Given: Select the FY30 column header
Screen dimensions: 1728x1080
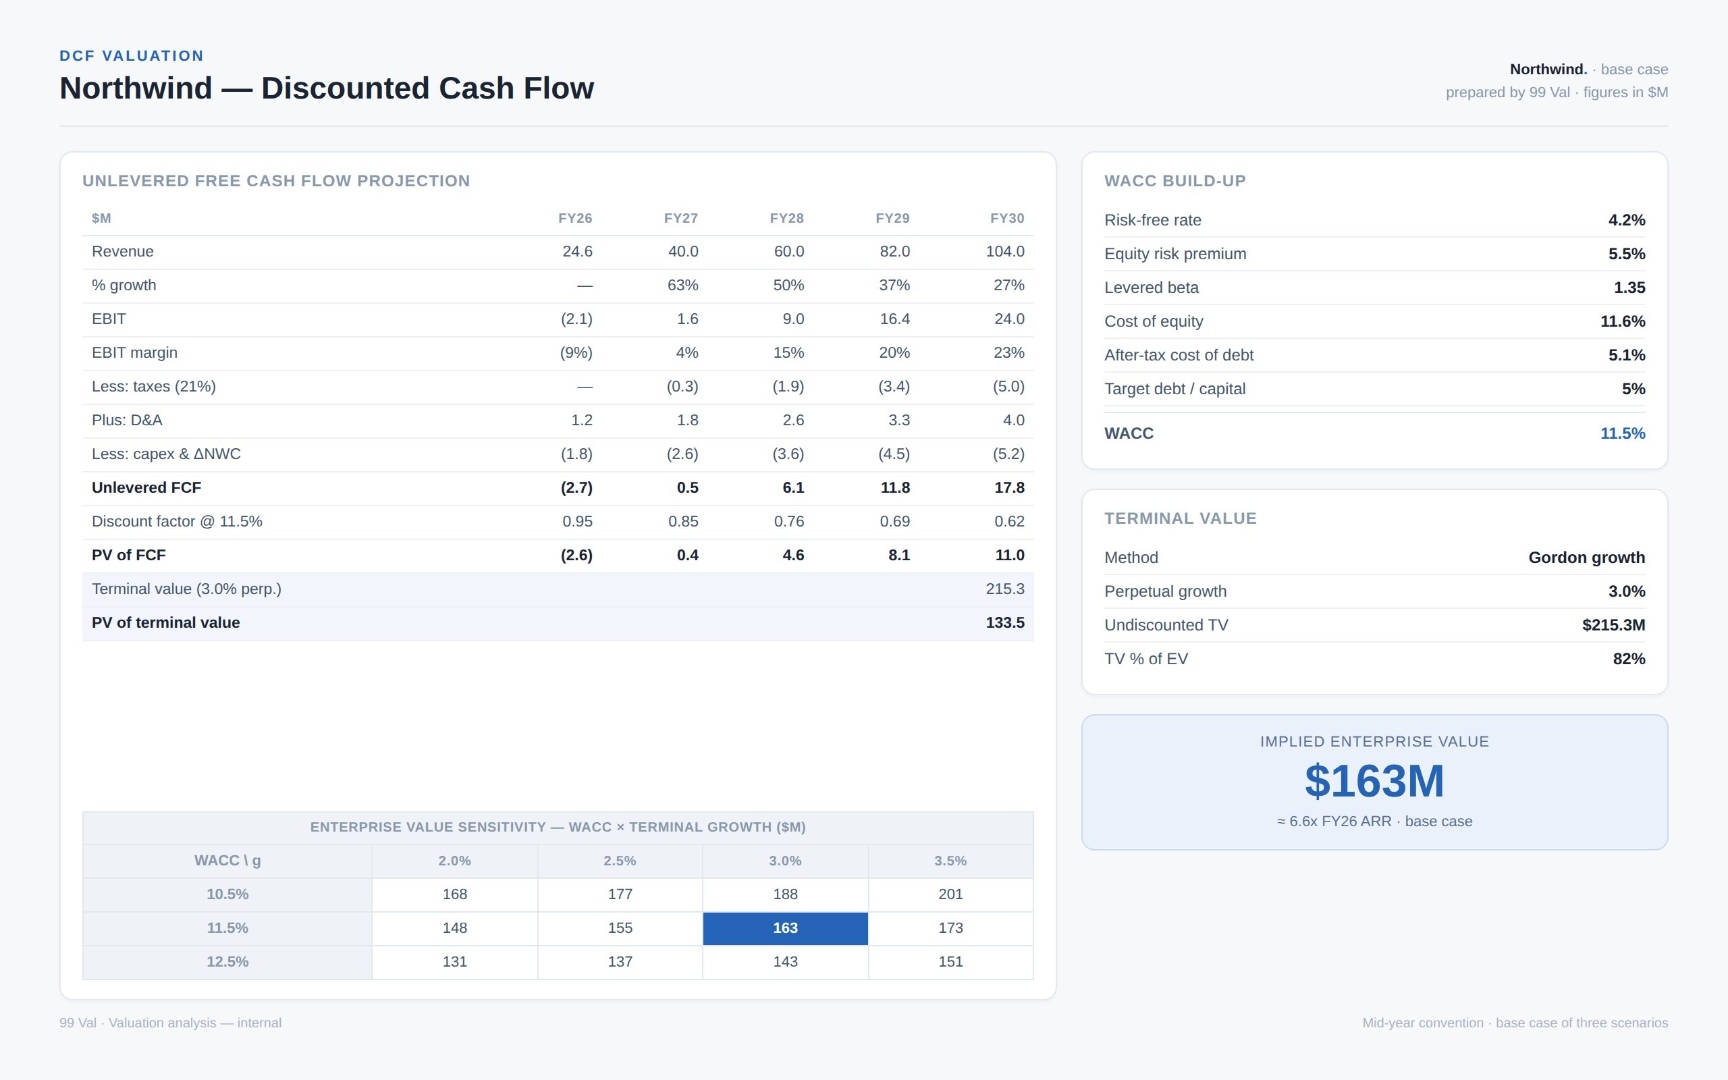Looking at the screenshot, I should coord(1007,218).
